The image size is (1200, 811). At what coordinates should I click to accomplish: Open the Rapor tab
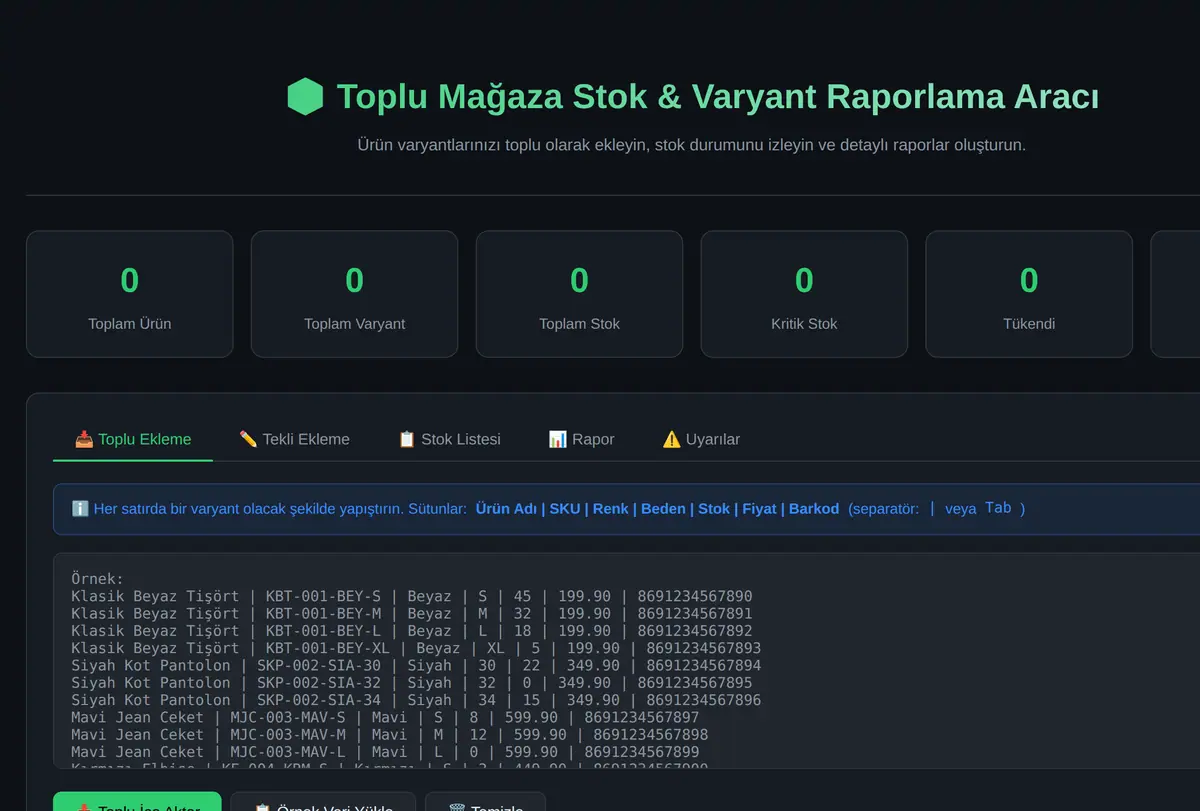click(x=582, y=439)
